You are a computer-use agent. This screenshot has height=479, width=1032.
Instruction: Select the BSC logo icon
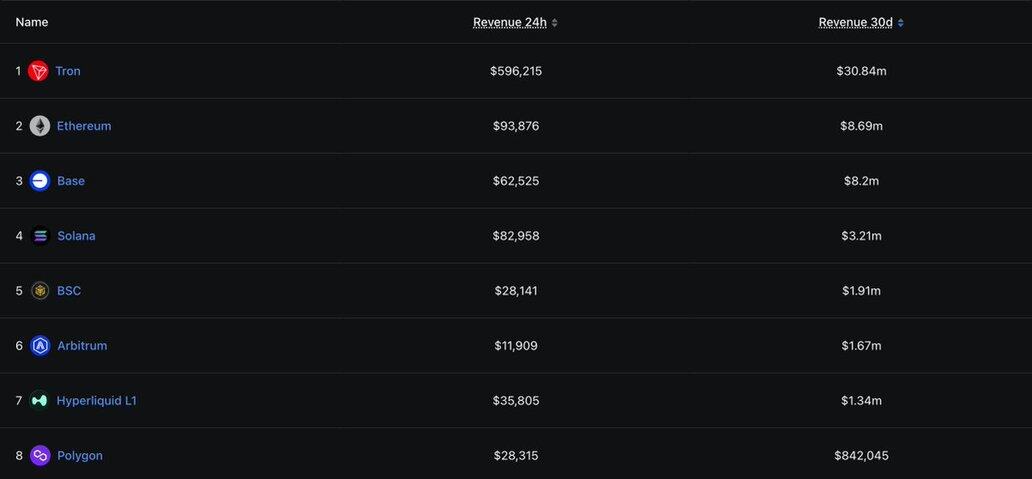(x=40, y=291)
